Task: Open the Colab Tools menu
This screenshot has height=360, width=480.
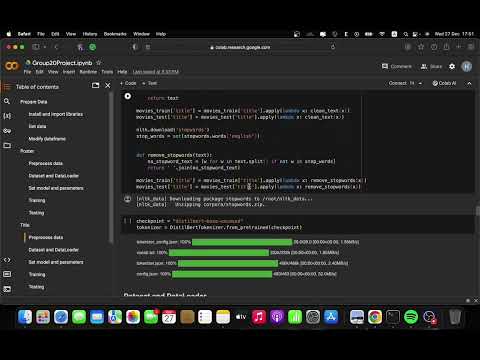Action: point(107,72)
